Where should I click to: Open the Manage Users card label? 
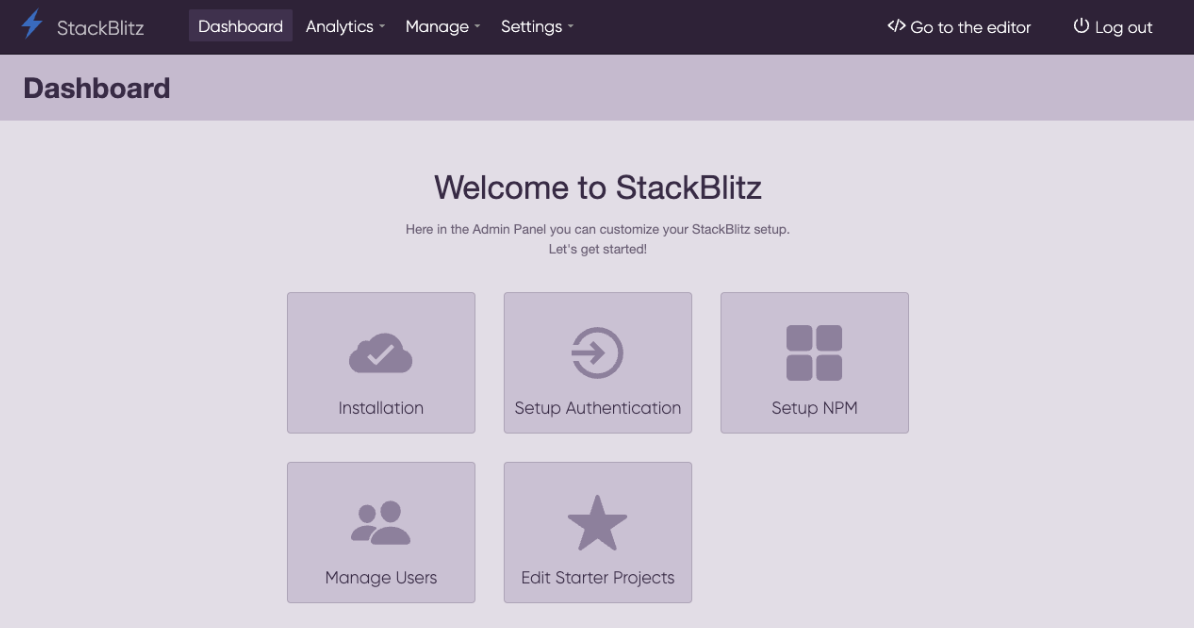click(x=381, y=578)
